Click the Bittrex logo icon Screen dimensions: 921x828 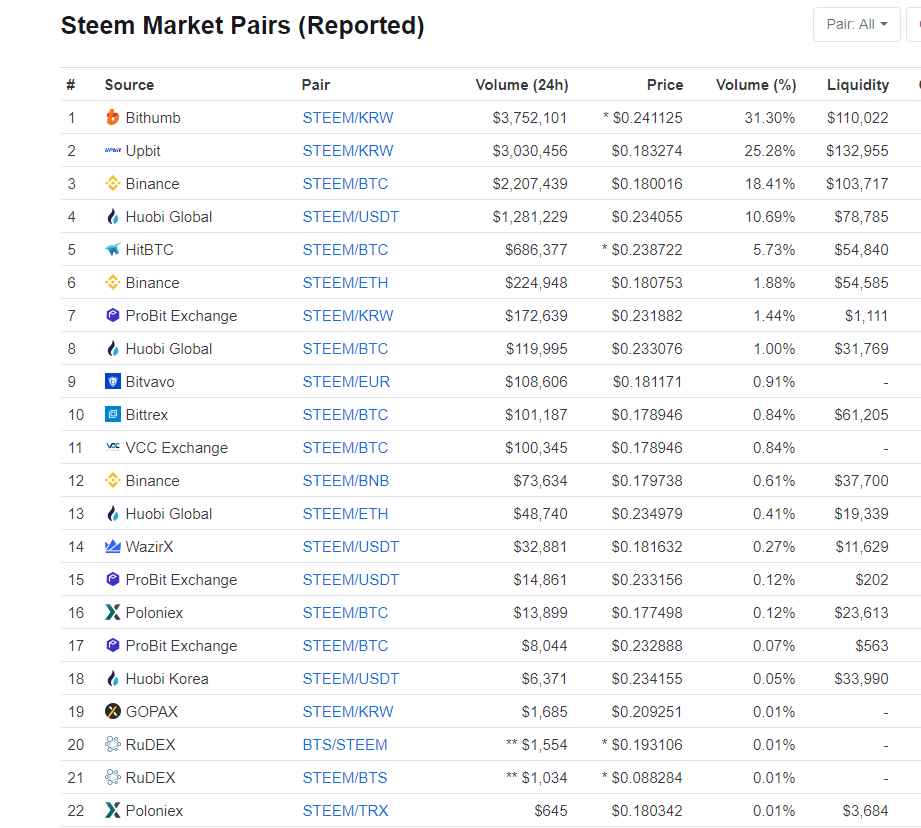point(112,414)
